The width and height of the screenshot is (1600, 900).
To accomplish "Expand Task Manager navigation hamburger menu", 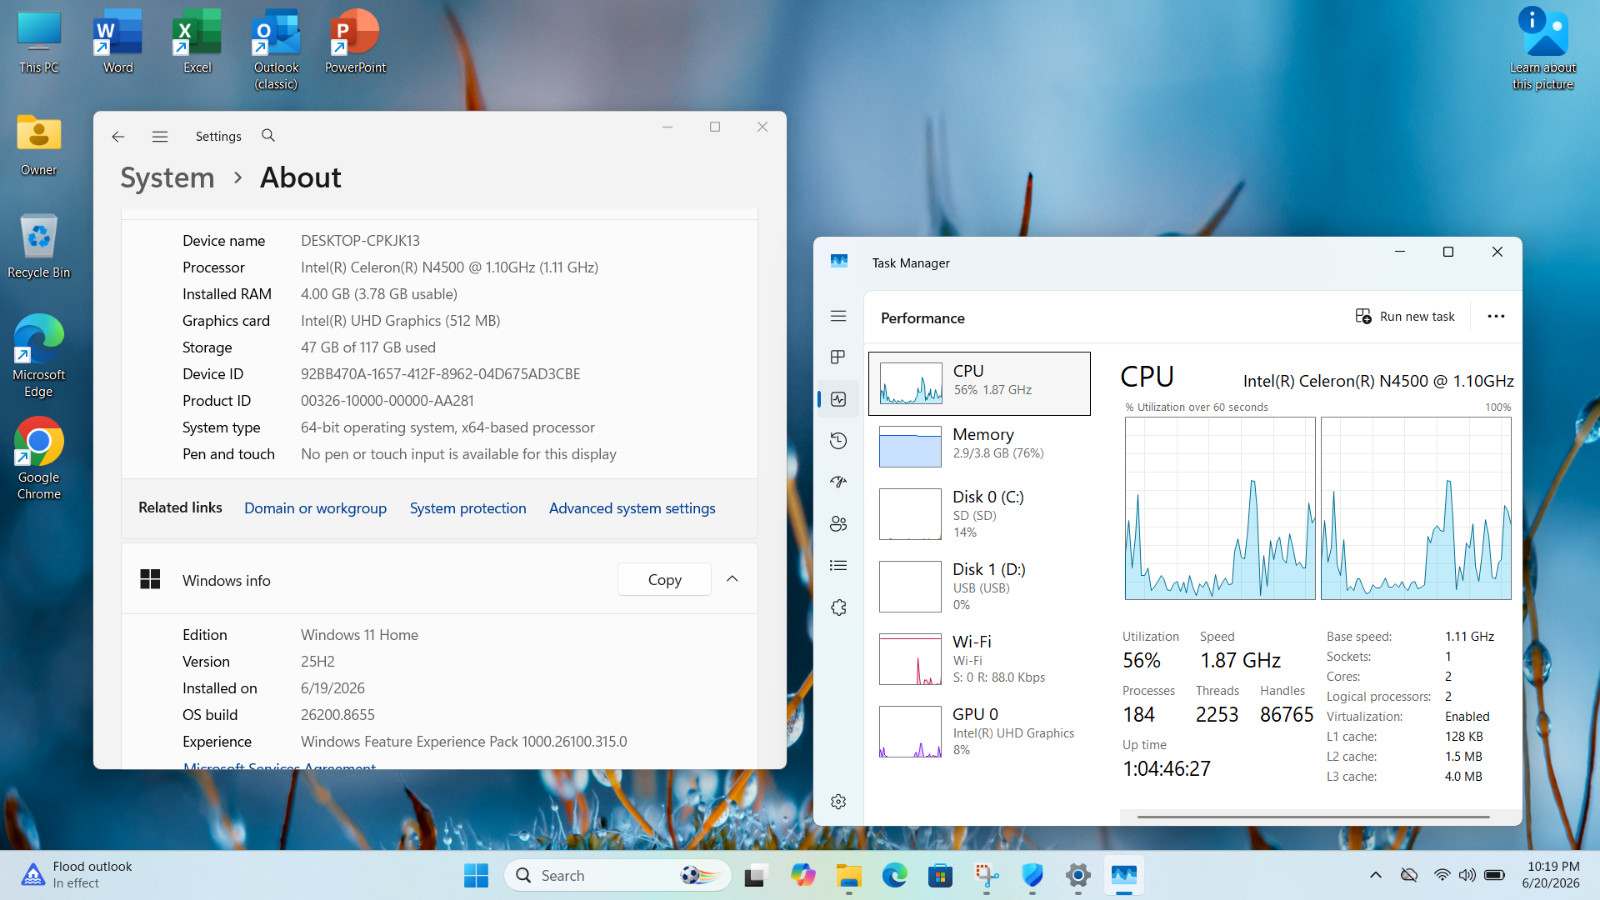I will pos(838,316).
